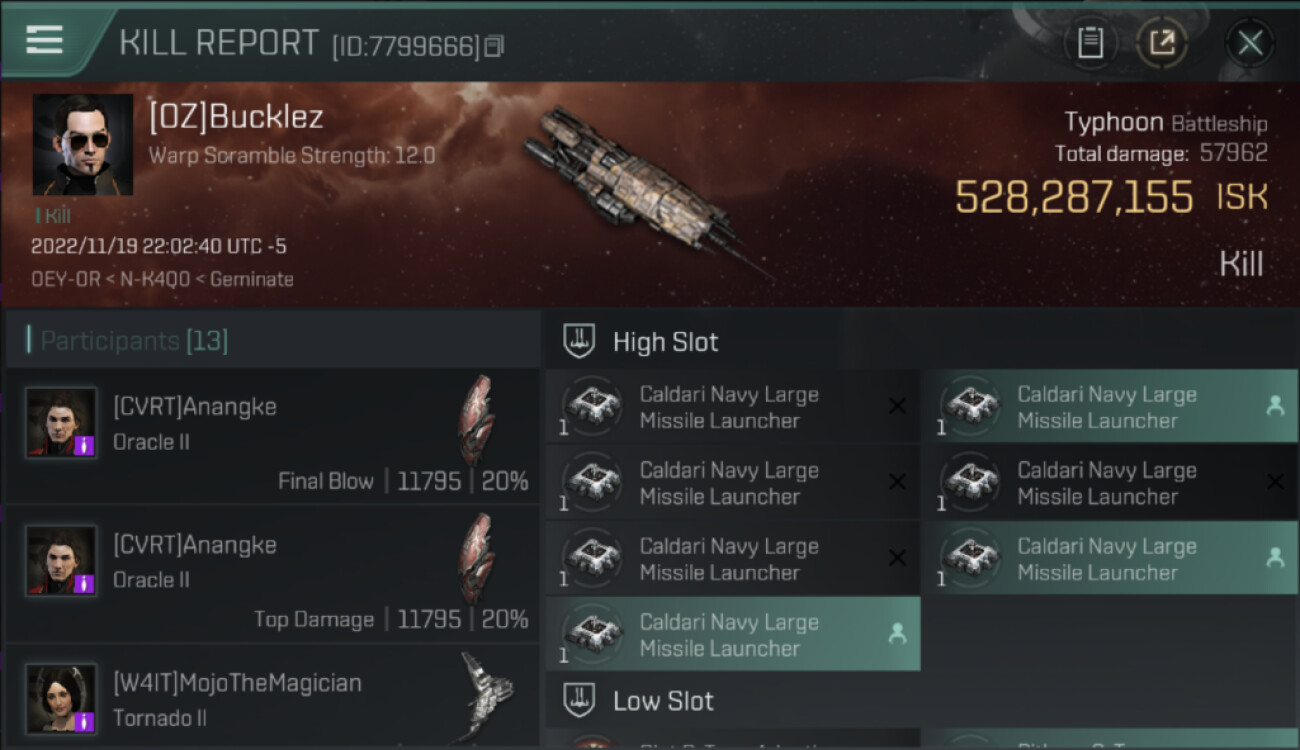Click the 528,287,155 ISK value

point(1075,198)
